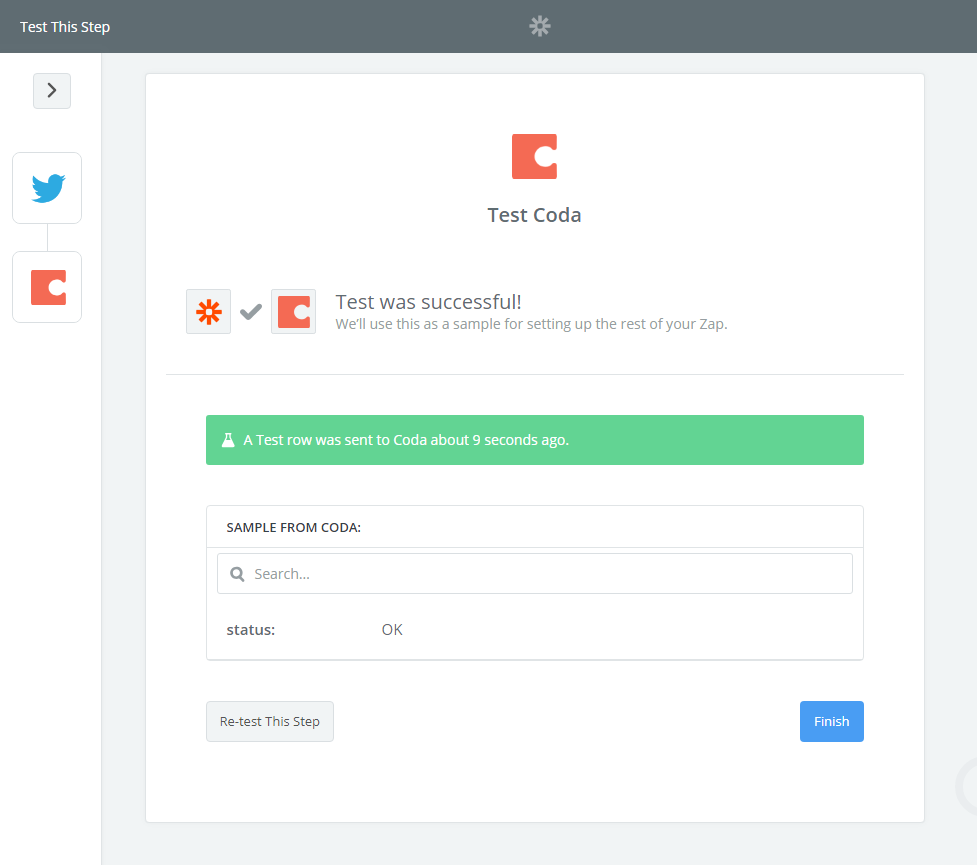
Task: Click the magnifier icon in the search box
Action: tap(238, 574)
